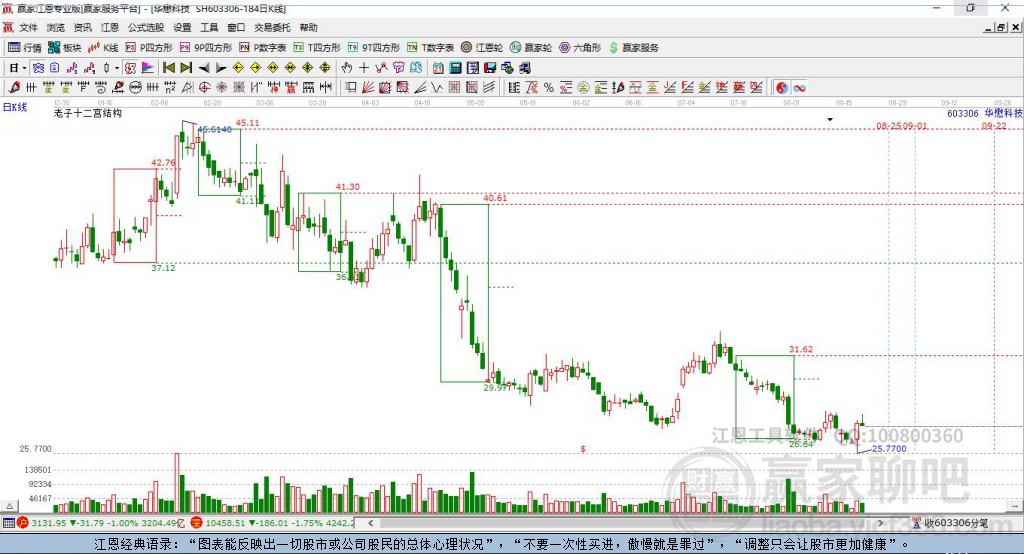
Task: Open the chart header dropdown triangle
Action: pyautogui.click(x=830, y=120)
